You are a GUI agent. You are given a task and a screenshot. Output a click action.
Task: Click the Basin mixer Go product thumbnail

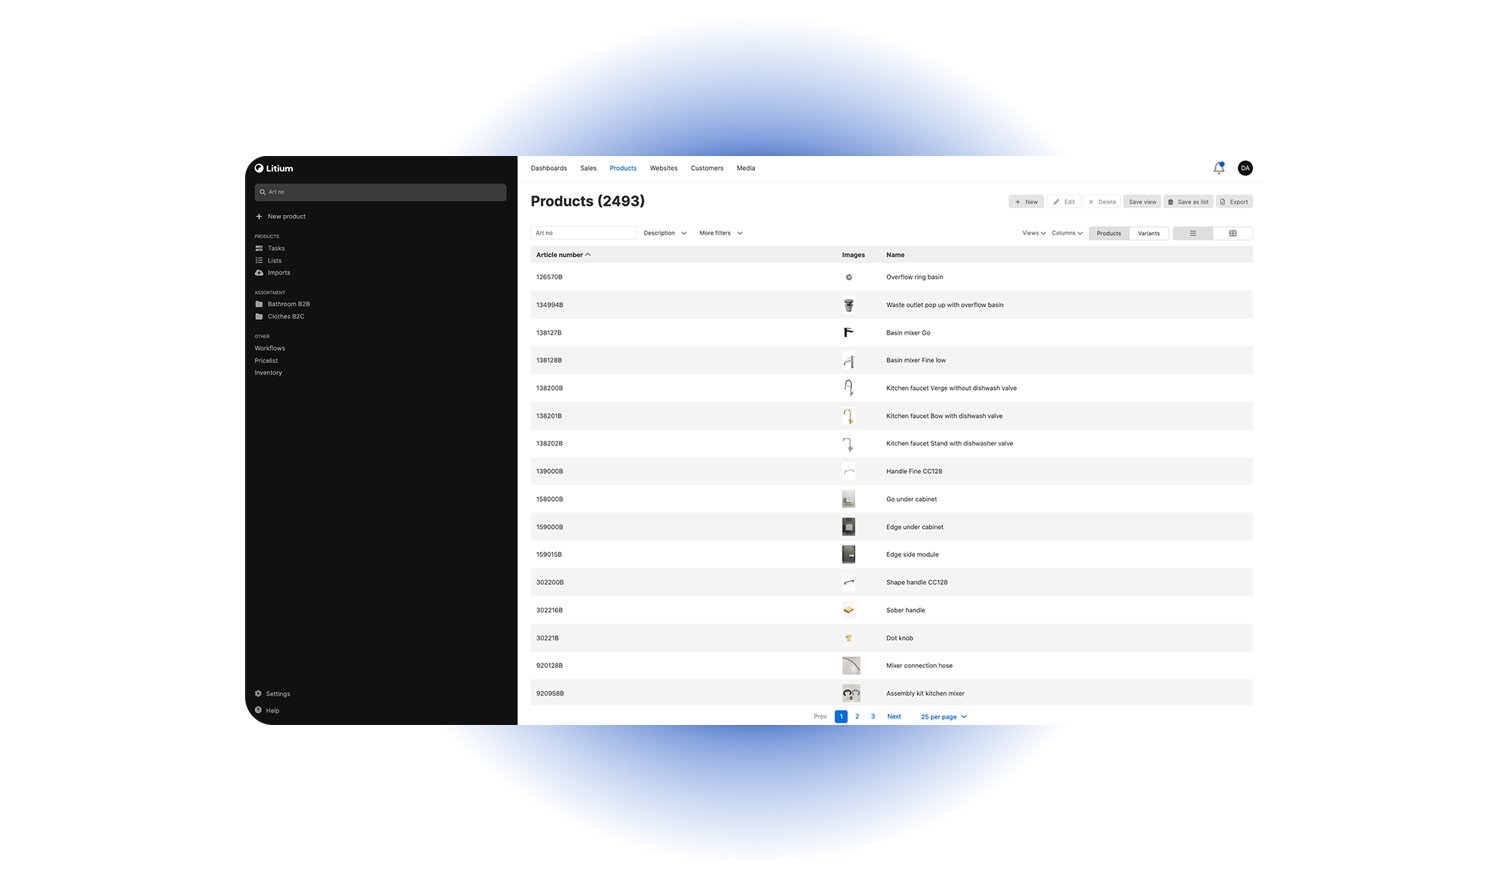[x=848, y=333]
